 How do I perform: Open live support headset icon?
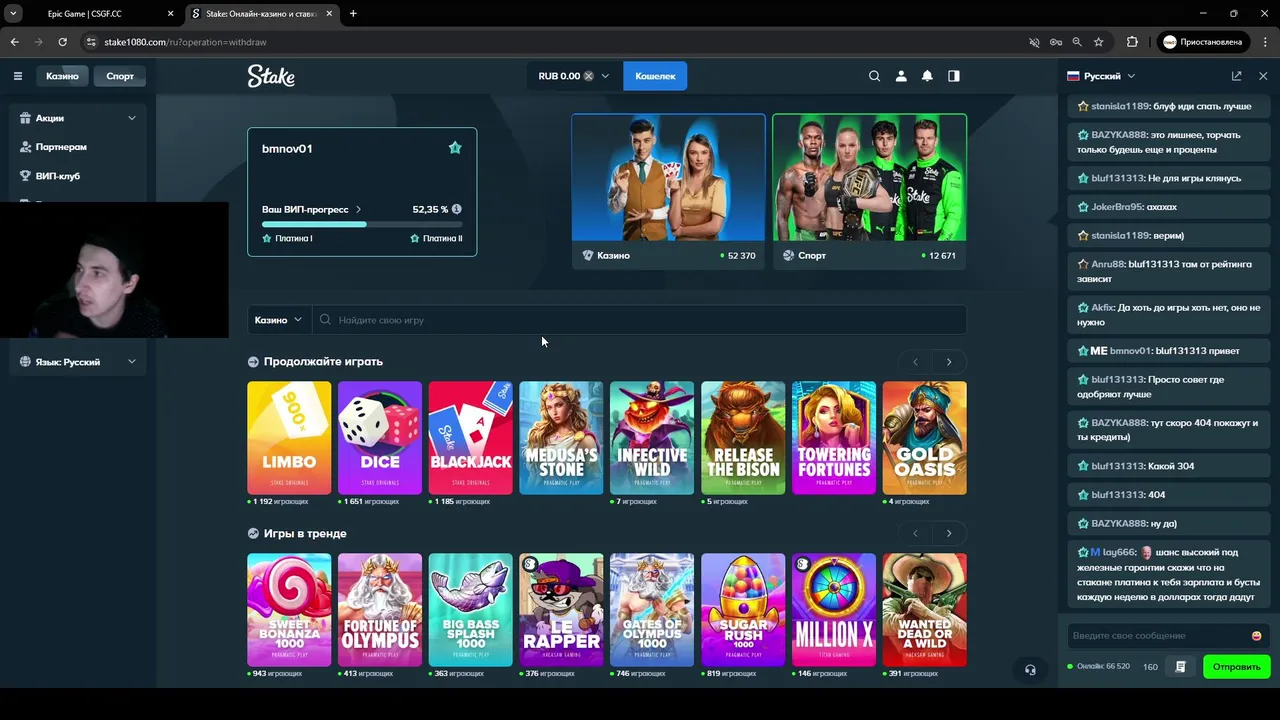(1030, 670)
